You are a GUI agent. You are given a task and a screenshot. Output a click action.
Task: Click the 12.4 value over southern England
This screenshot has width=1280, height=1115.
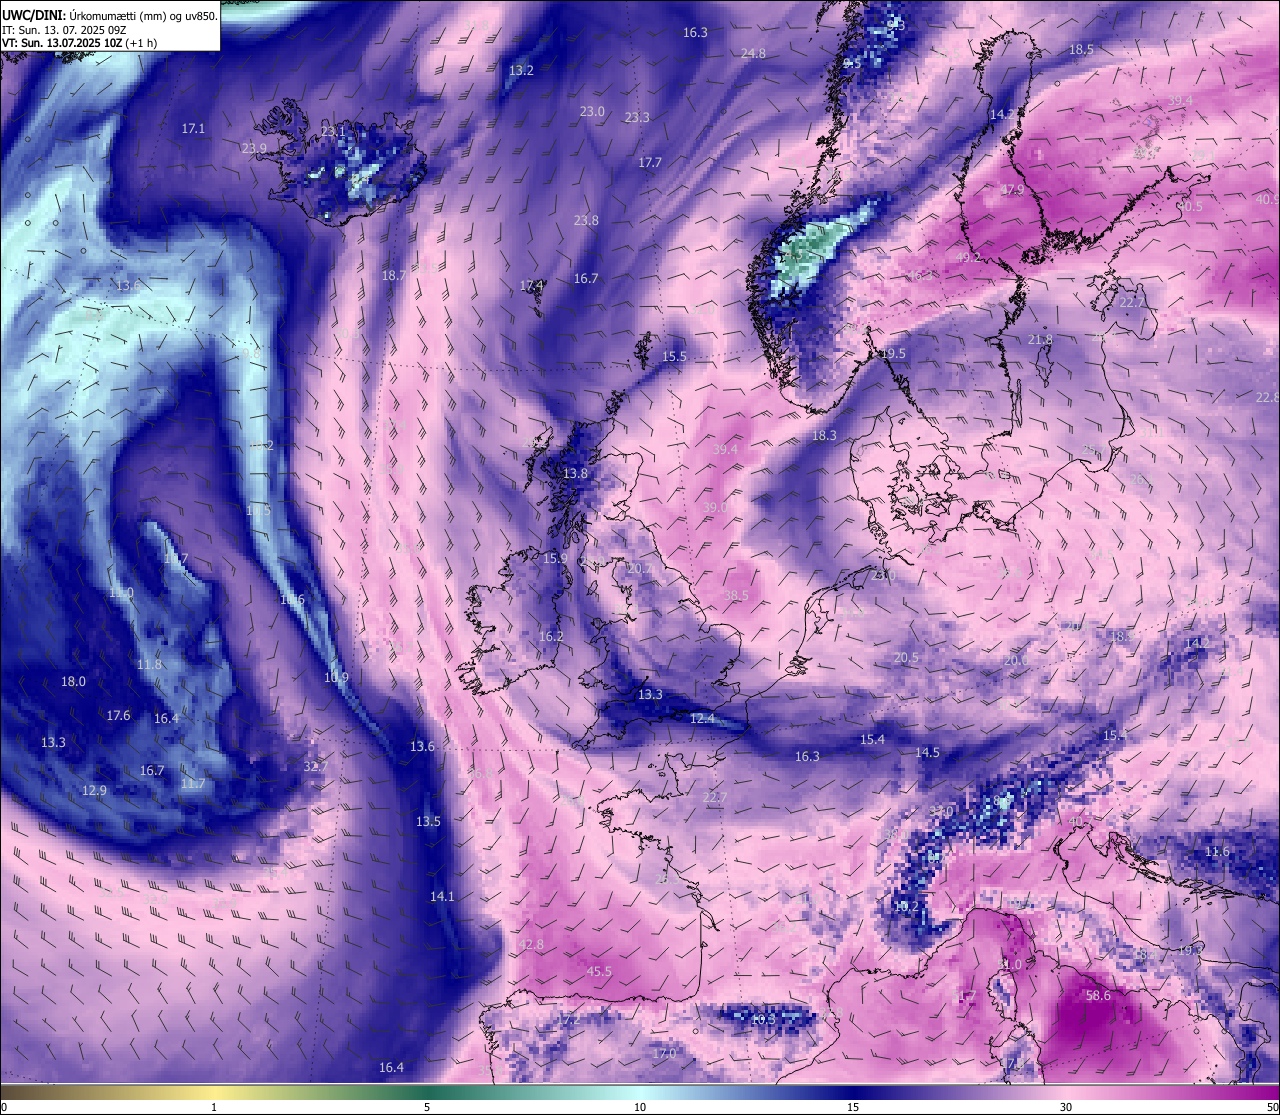pyautogui.click(x=703, y=718)
